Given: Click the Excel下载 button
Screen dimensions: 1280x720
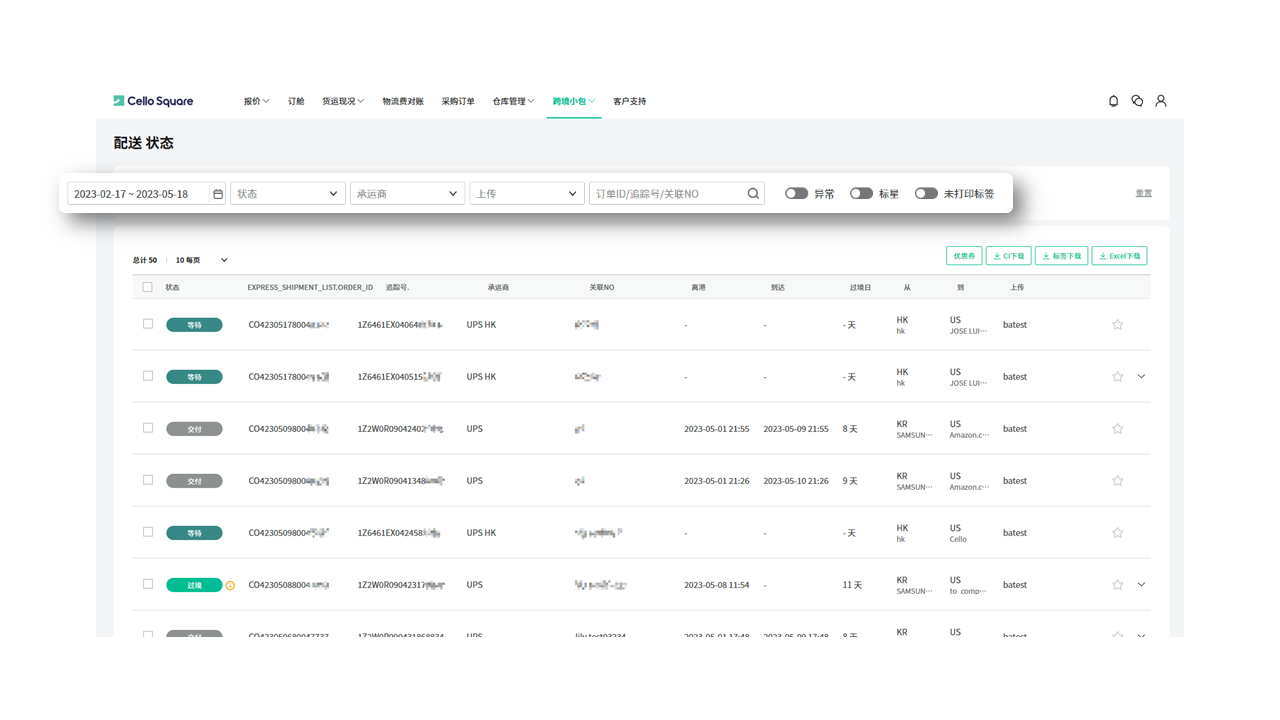Looking at the screenshot, I should tap(1119, 256).
